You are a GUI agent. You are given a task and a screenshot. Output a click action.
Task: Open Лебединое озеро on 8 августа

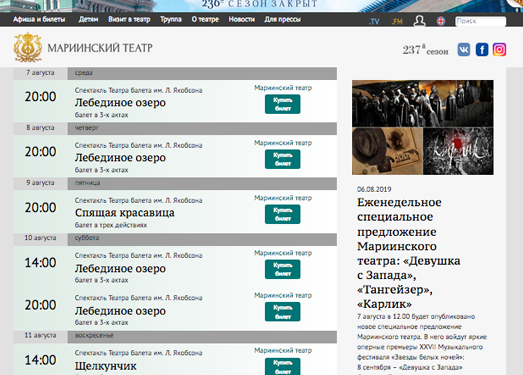pos(120,157)
